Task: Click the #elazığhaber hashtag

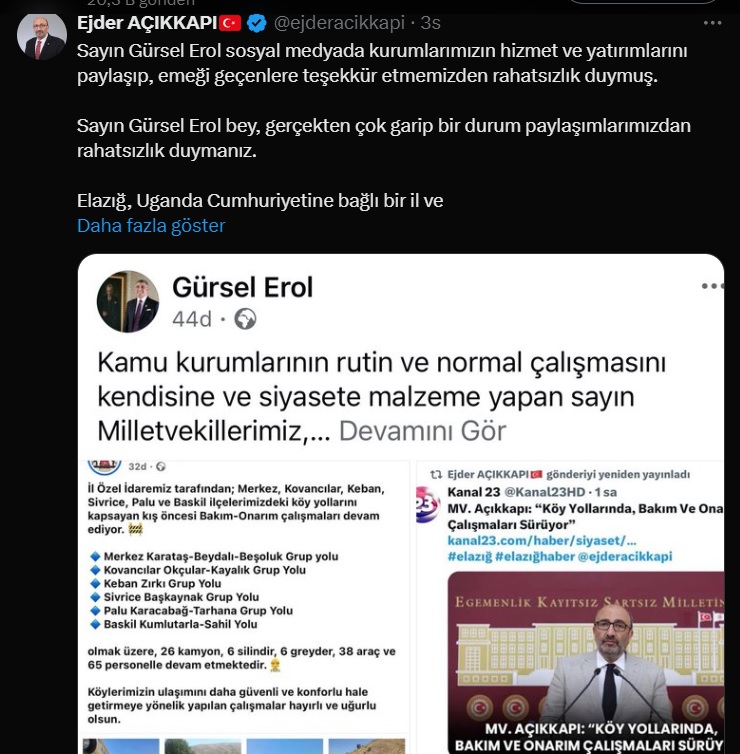Action: pyautogui.click(x=535, y=556)
